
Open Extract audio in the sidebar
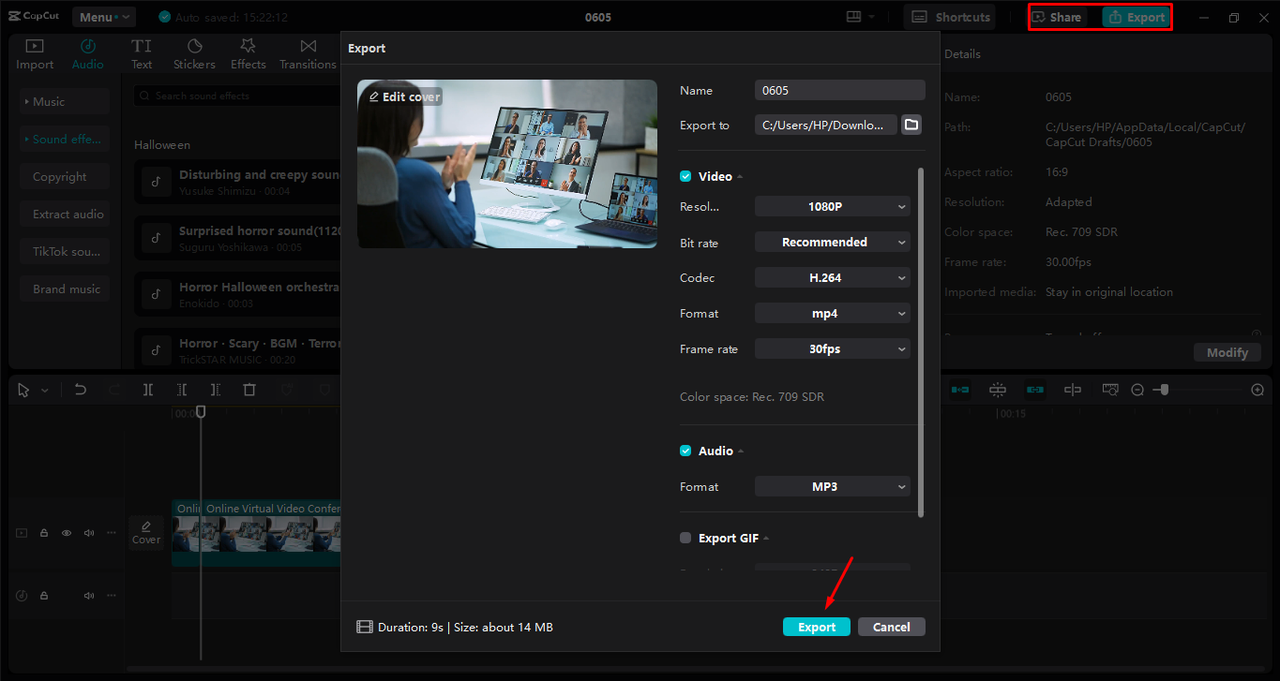pyautogui.click(x=64, y=214)
